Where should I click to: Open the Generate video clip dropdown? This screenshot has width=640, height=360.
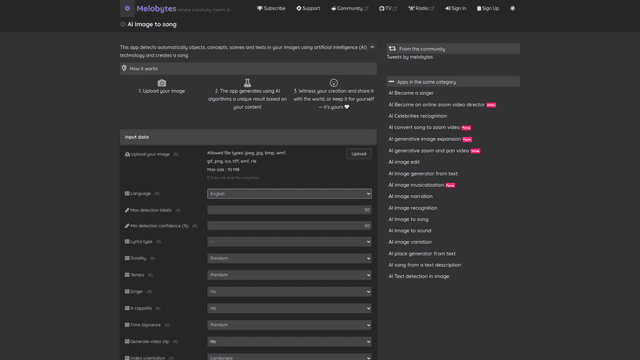click(289, 341)
